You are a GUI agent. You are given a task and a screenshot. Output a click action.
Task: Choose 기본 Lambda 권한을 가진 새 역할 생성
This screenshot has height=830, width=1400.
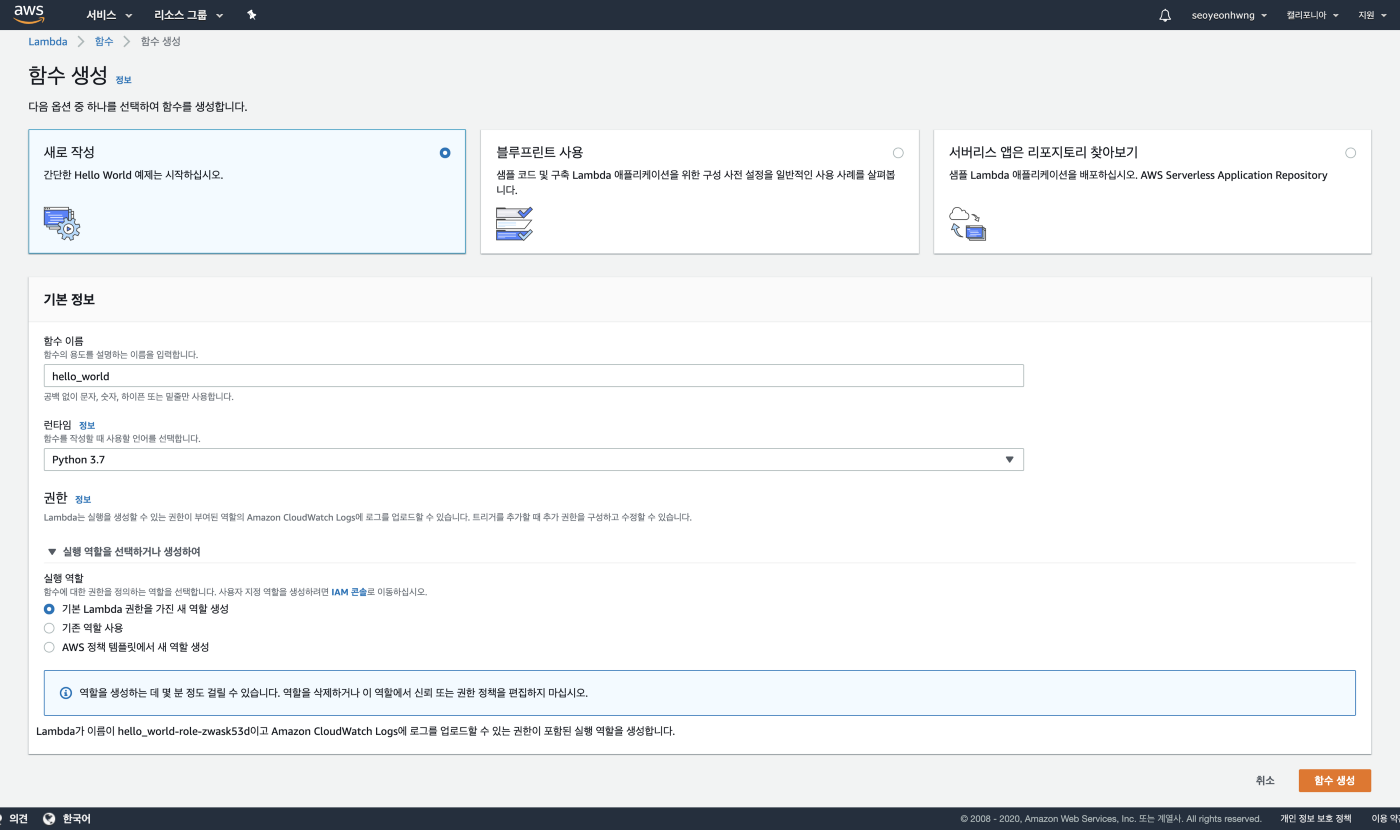click(x=49, y=609)
